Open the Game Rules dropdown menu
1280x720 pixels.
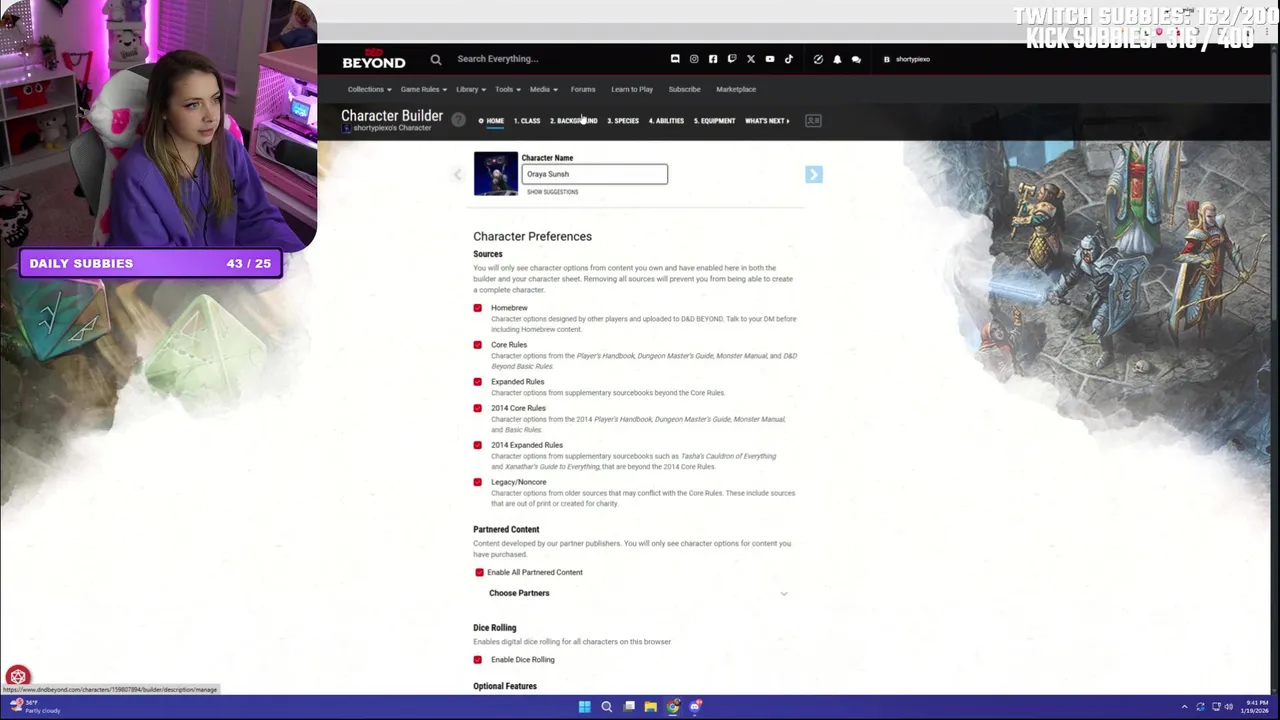tap(423, 90)
